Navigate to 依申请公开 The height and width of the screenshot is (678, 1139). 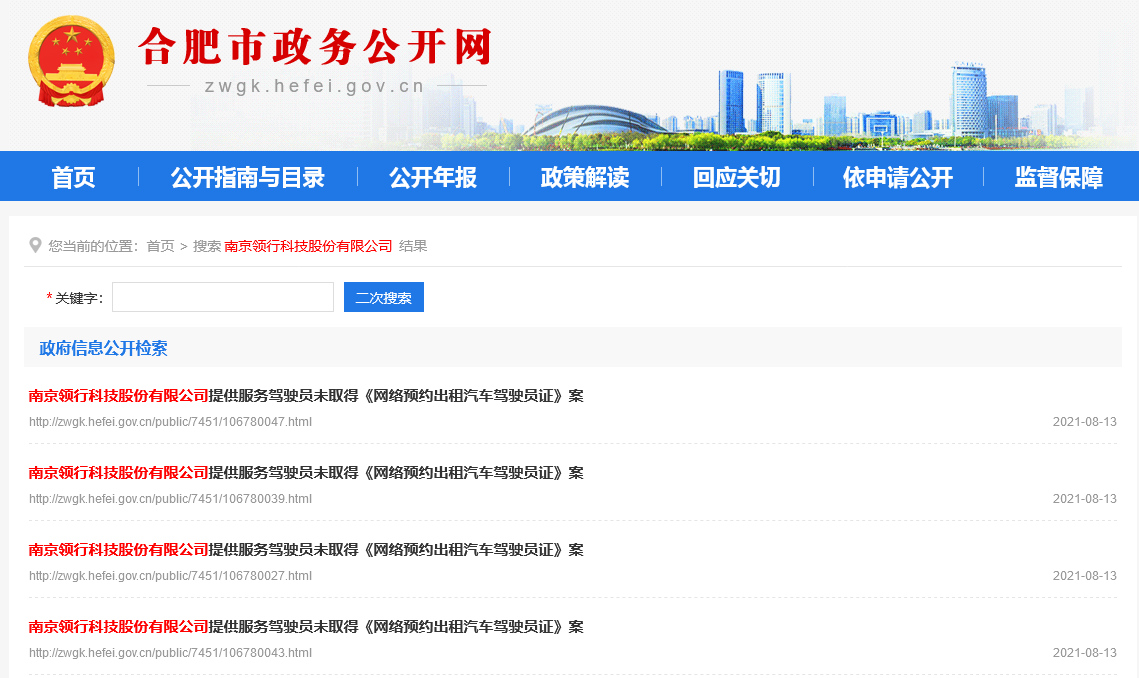click(x=898, y=177)
